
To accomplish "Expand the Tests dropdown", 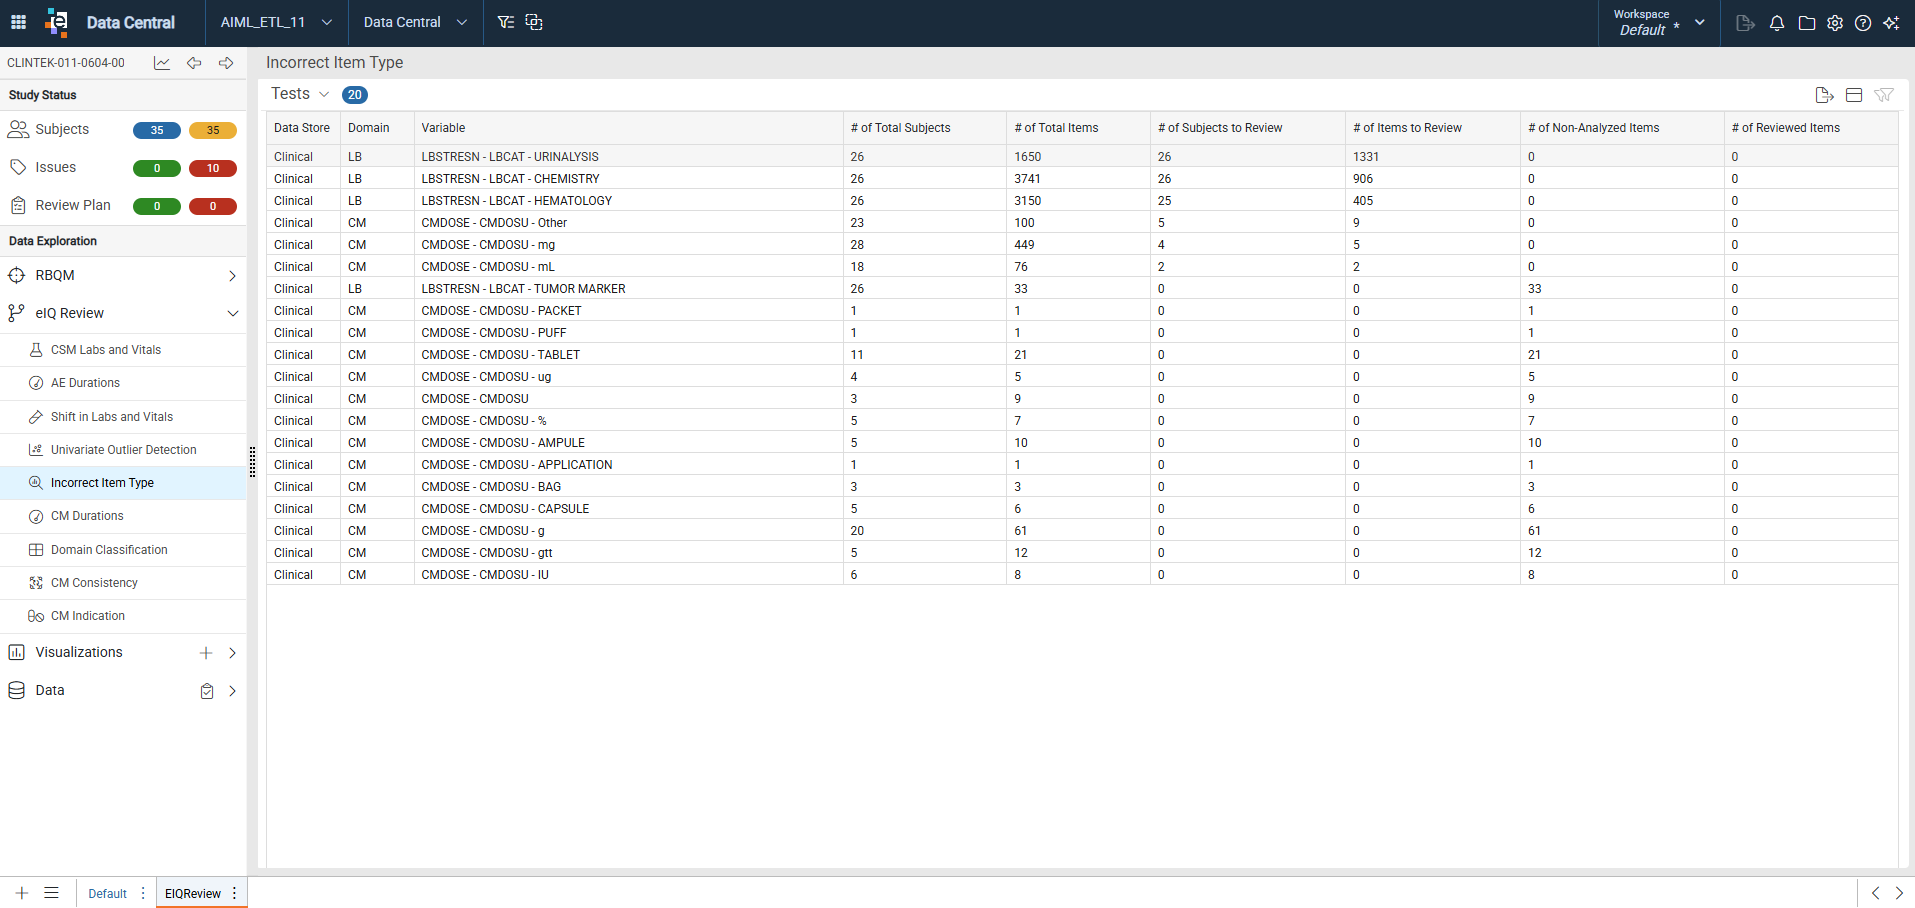I will pyautogui.click(x=324, y=94).
